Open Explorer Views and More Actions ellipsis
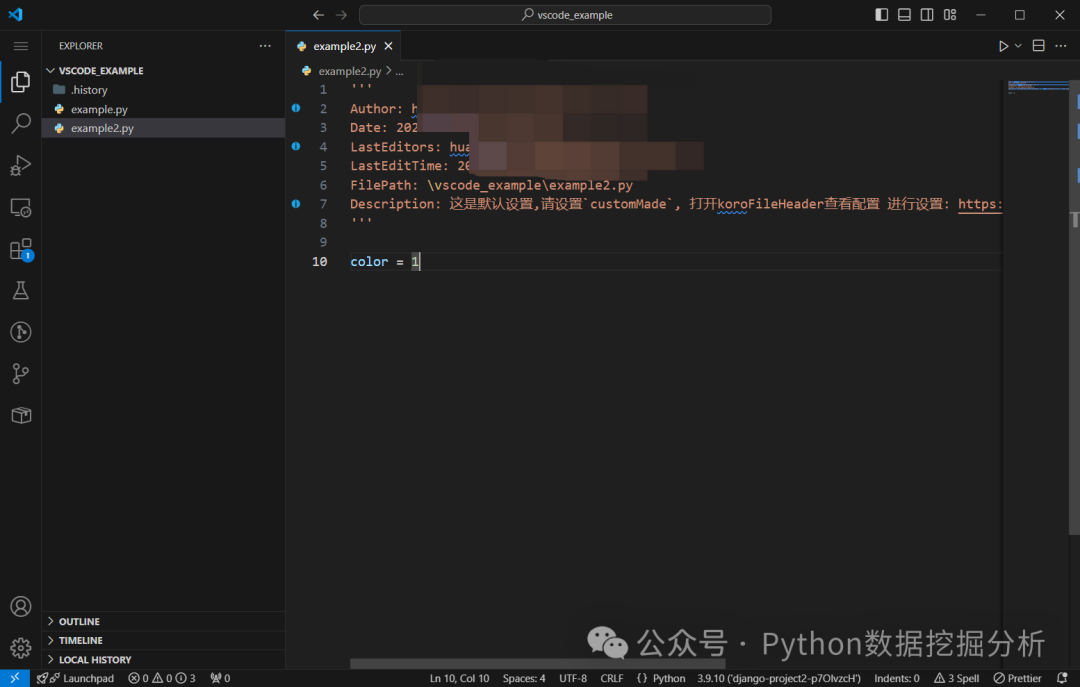Viewport: 1080px width, 687px height. click(265, 46)
